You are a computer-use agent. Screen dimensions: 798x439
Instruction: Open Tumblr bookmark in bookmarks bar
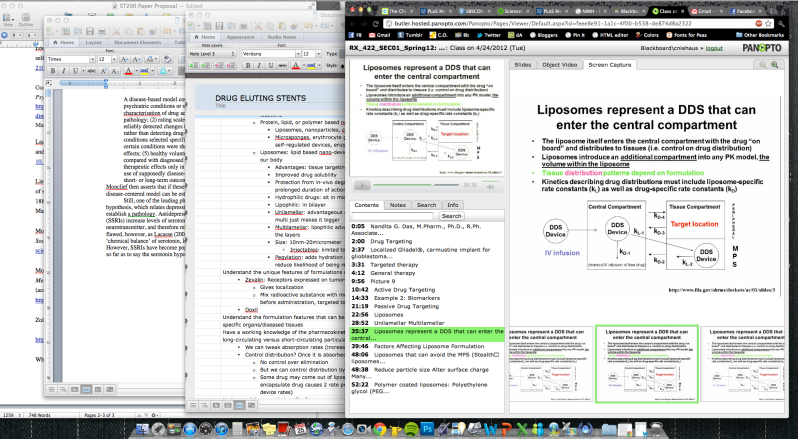click(410, 35)
